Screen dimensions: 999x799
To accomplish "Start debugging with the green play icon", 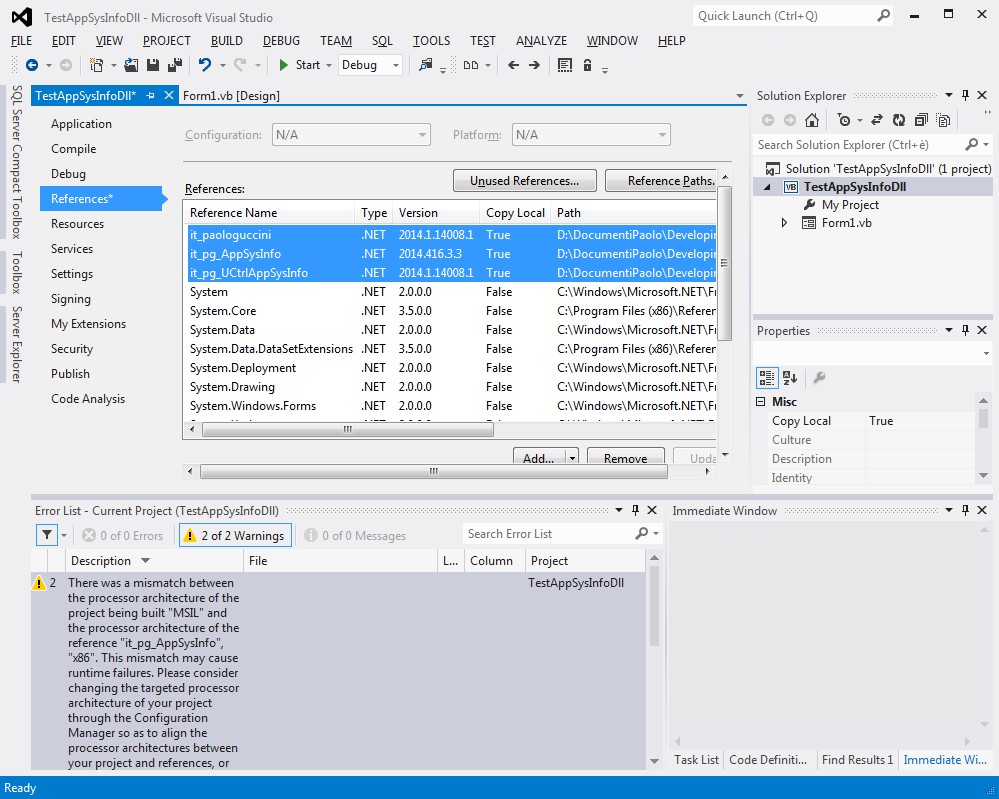I will point(284,65).
